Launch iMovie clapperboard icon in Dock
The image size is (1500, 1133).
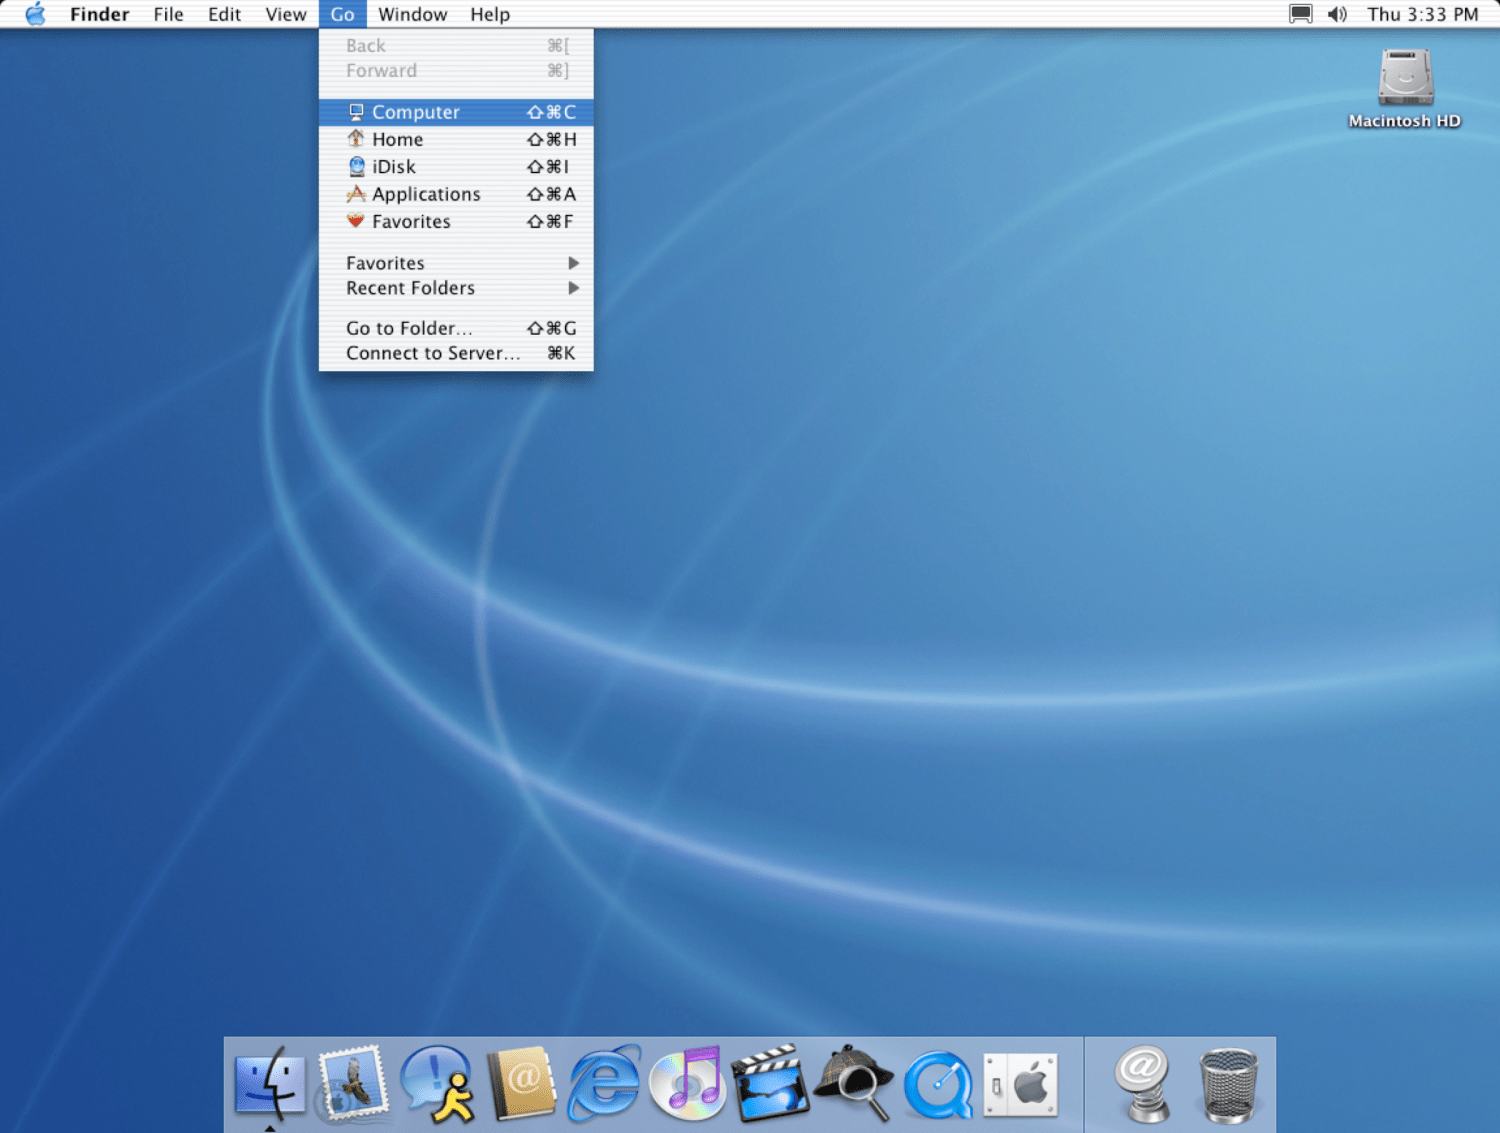point(770,1084)
